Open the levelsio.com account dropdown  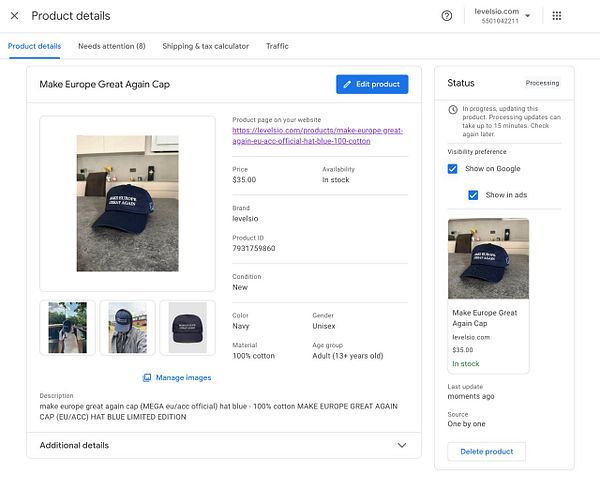pos(527,15)
